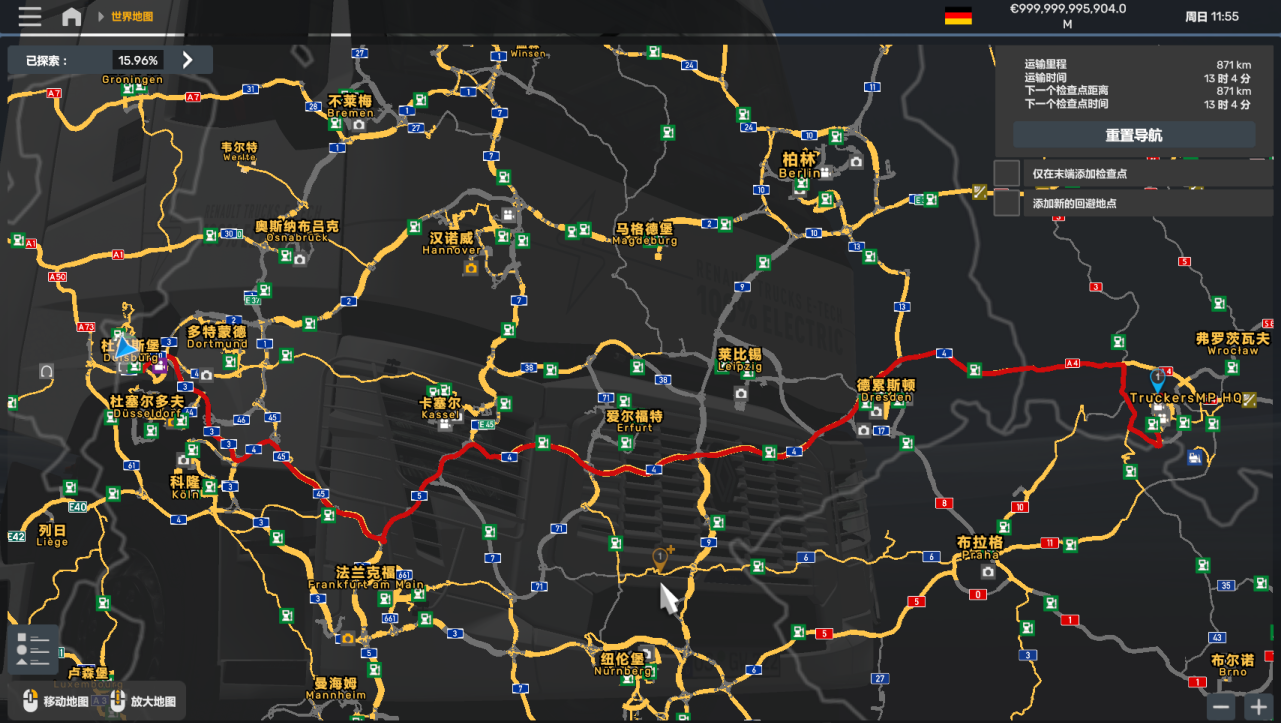Click gas station icon right of Winsen
This screenshot has height=723, width=1281.
pyautogui.click(x=653, y=52)
